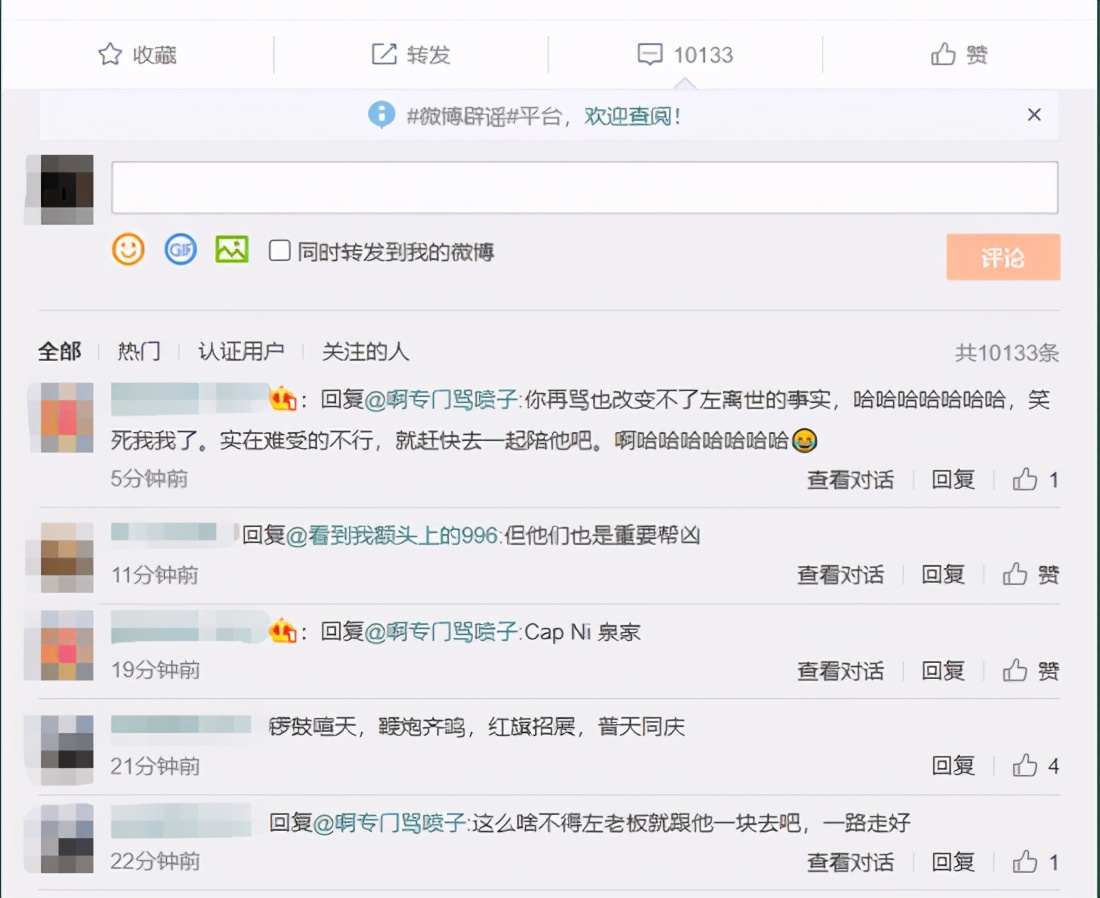Image resolution: width=1100 pixels, height=898 pixels.
Task: Select the 认证用户 filter tab
Action: tap(241, 352)
